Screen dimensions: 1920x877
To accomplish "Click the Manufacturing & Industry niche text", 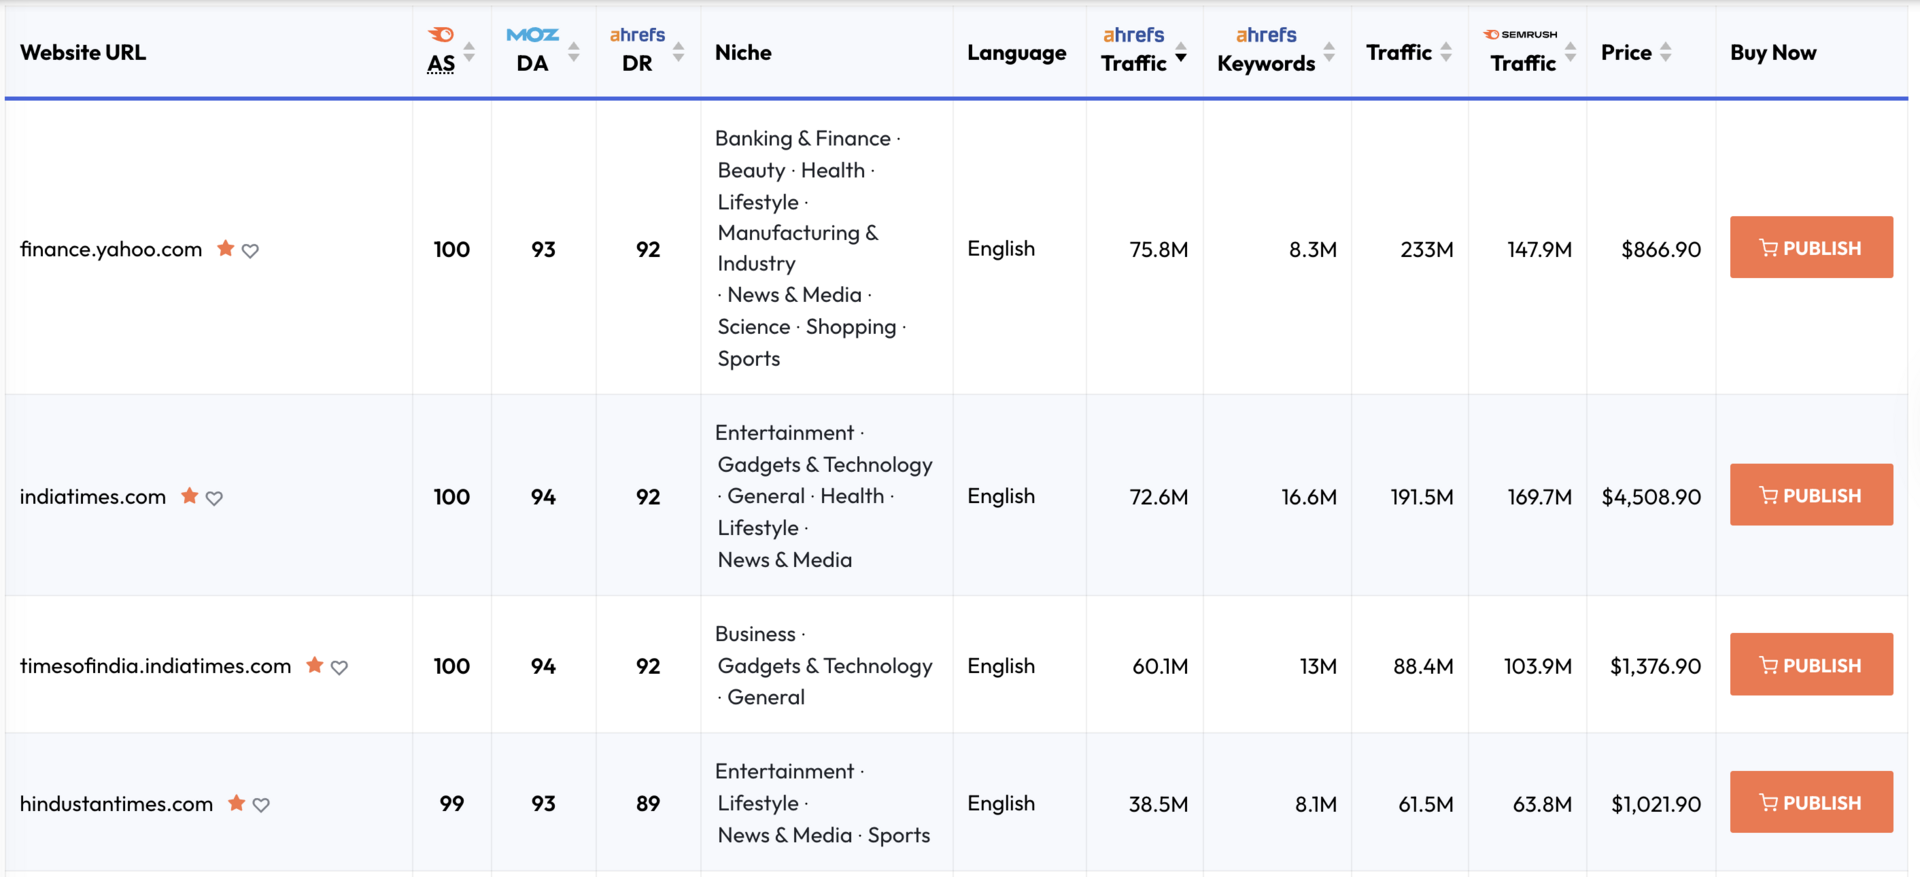I will (798, 248).
